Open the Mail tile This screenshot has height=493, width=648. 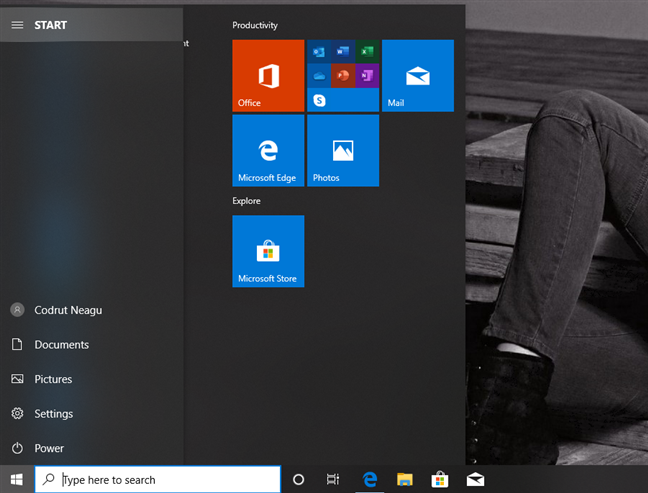tap(418, 76)
